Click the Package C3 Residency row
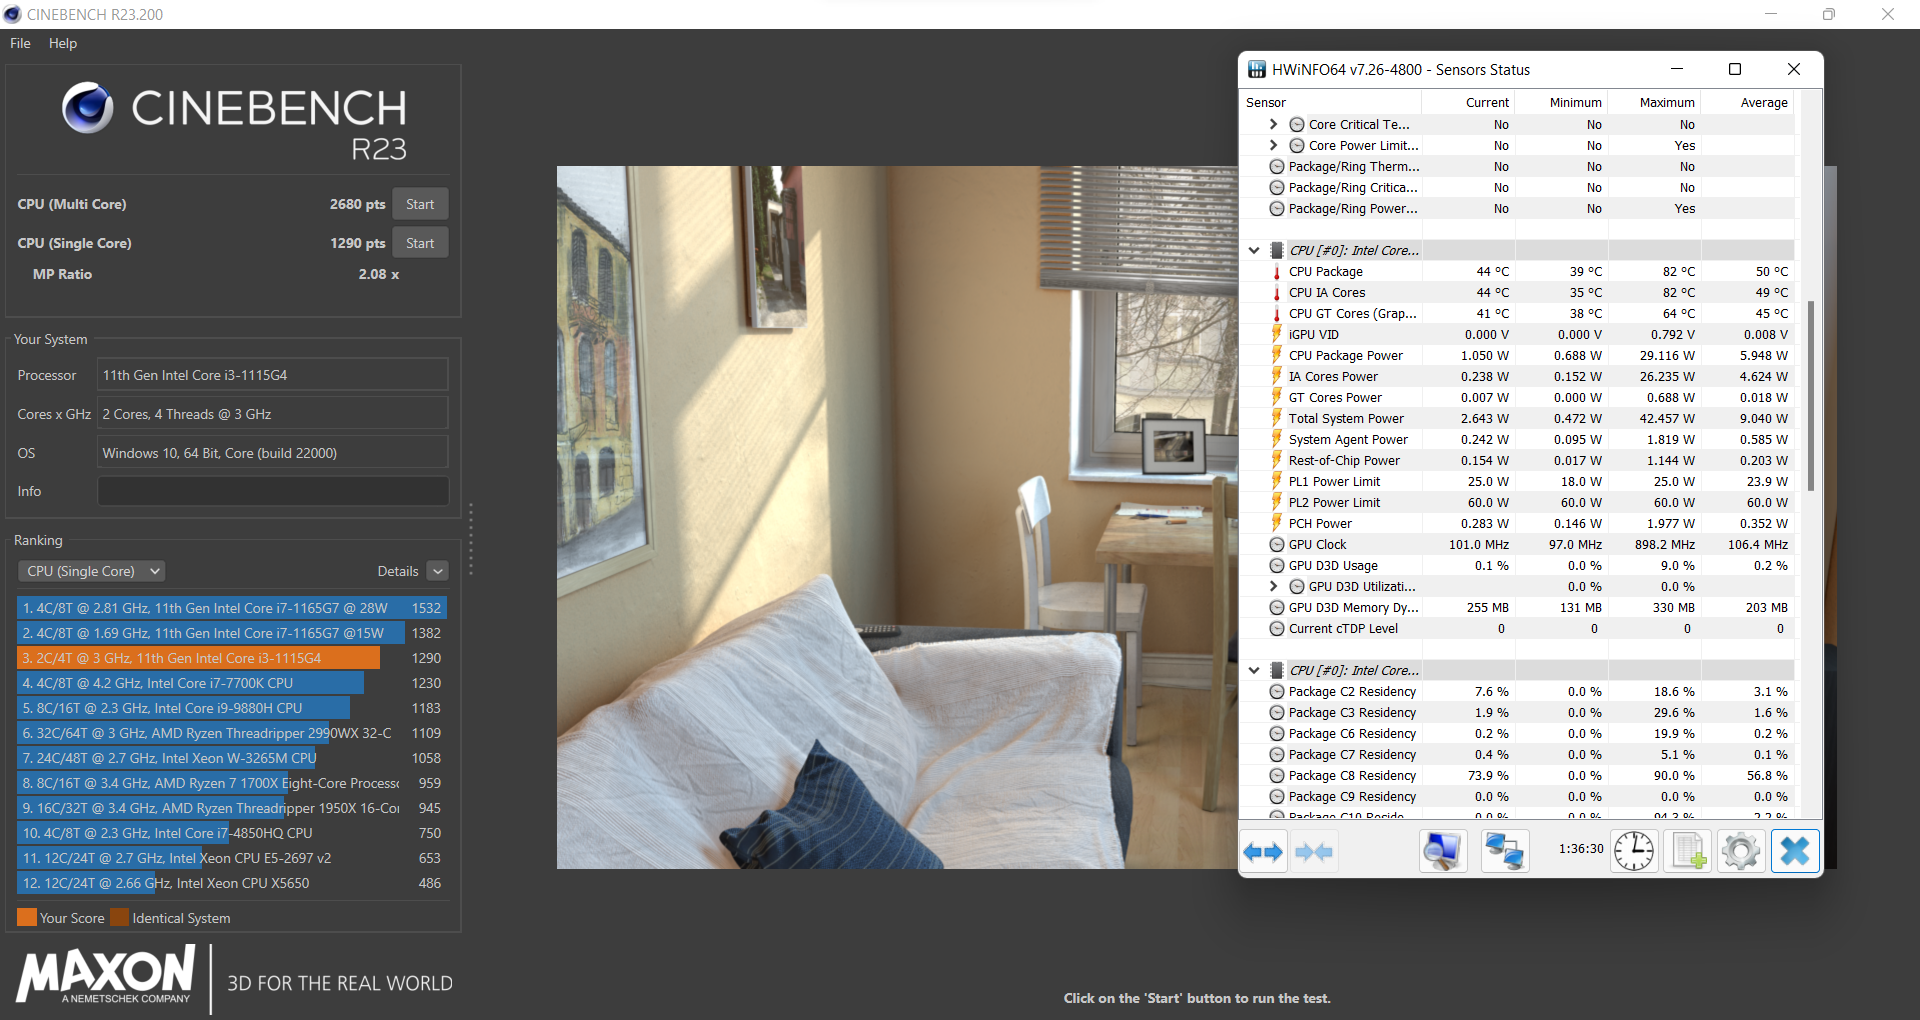 (x=1517, y=713)
